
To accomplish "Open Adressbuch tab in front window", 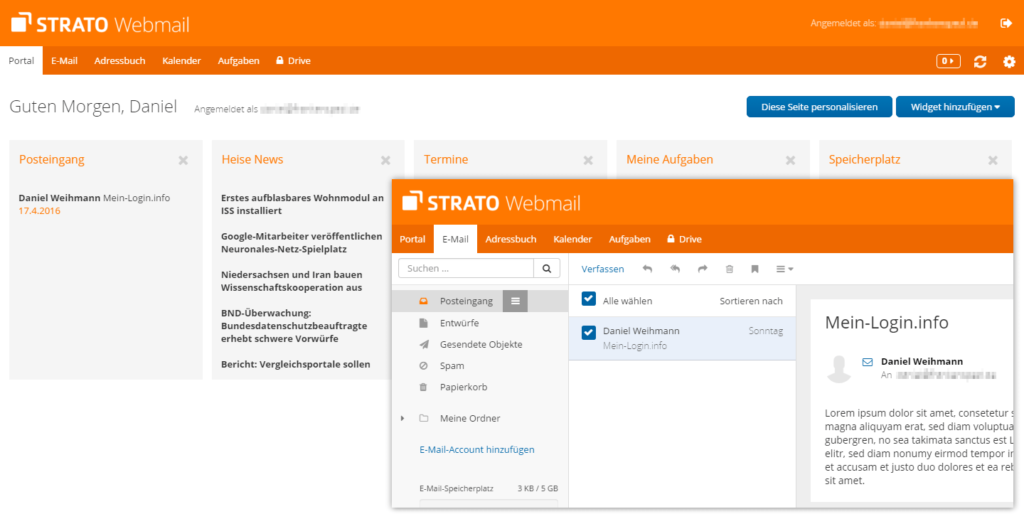I will click(511, 240).
